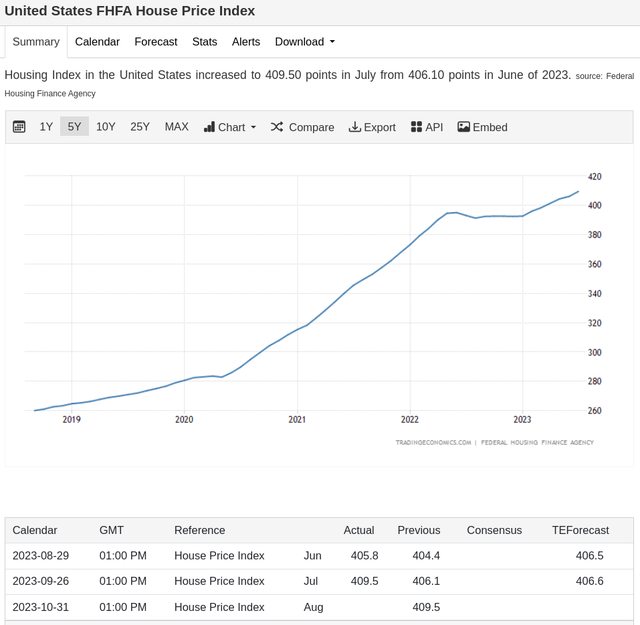Select the 1Y time range

(46, 127)
